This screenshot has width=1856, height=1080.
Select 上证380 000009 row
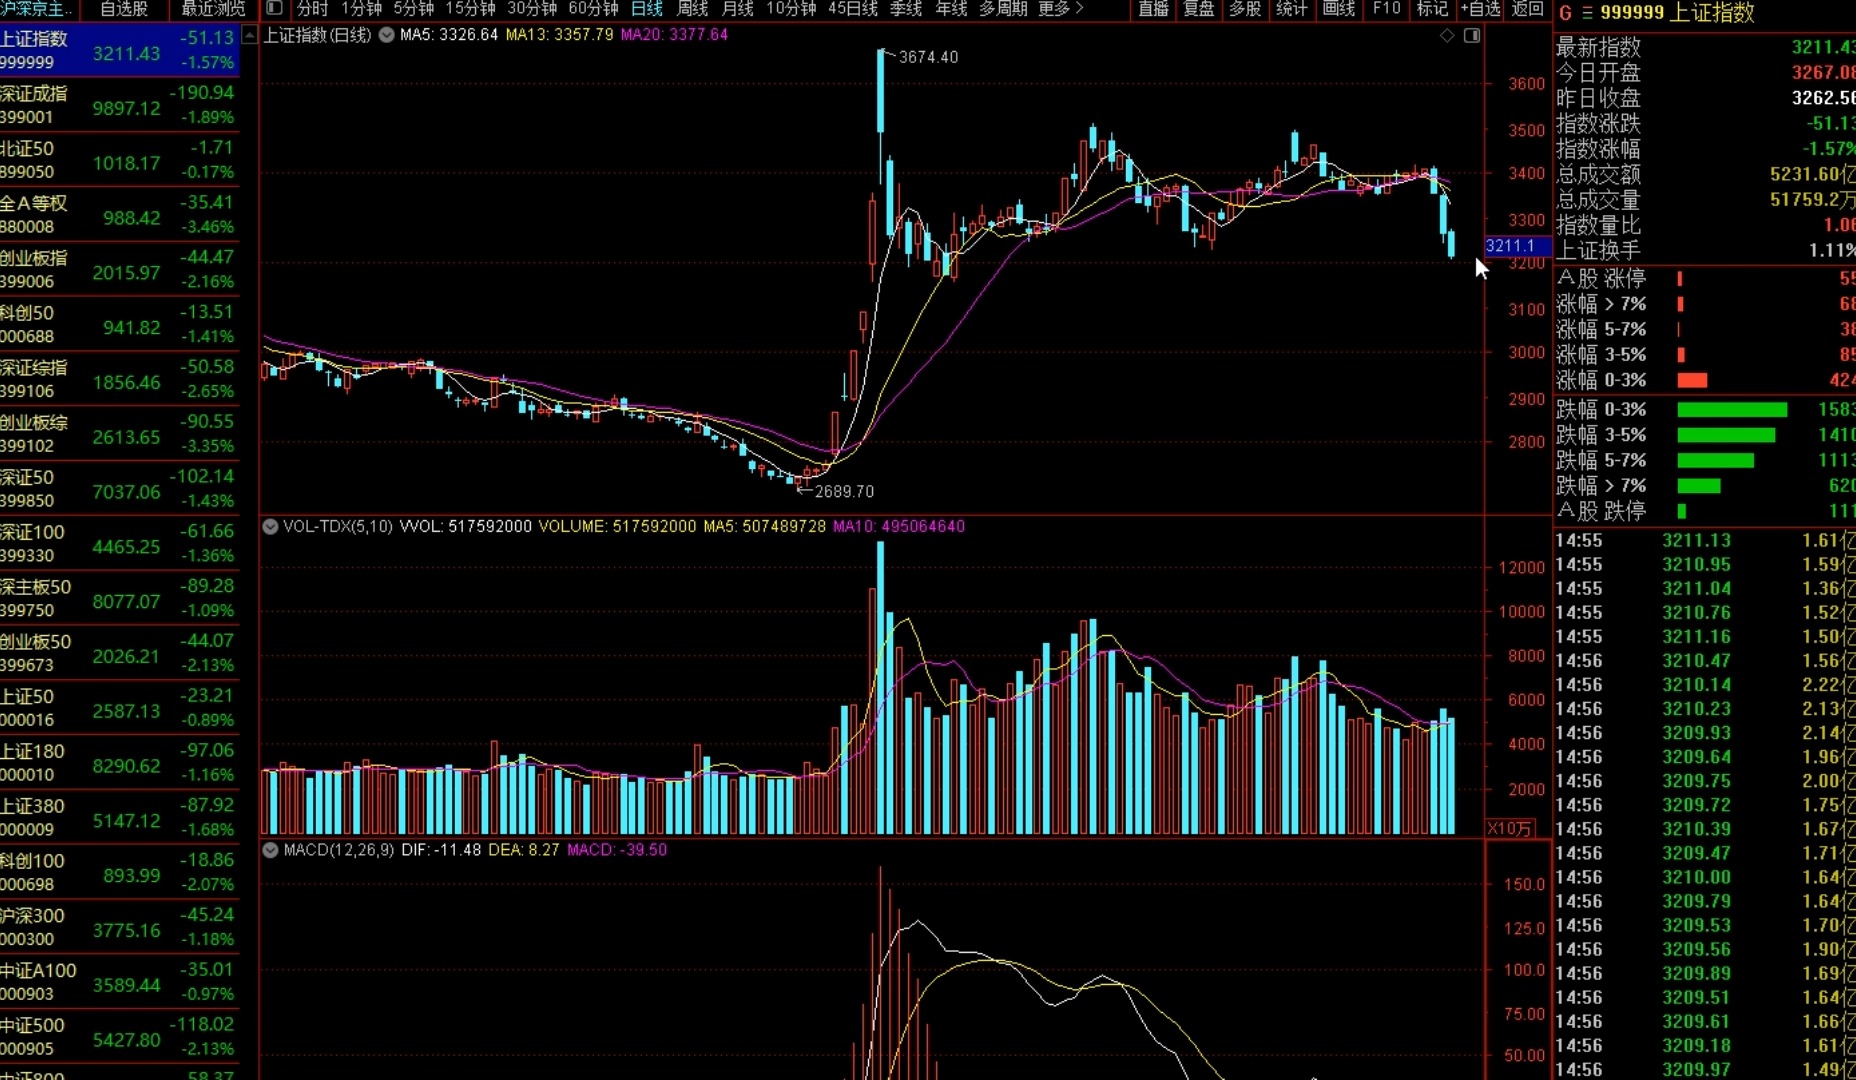pyautogui.click(x=119, y=817)
